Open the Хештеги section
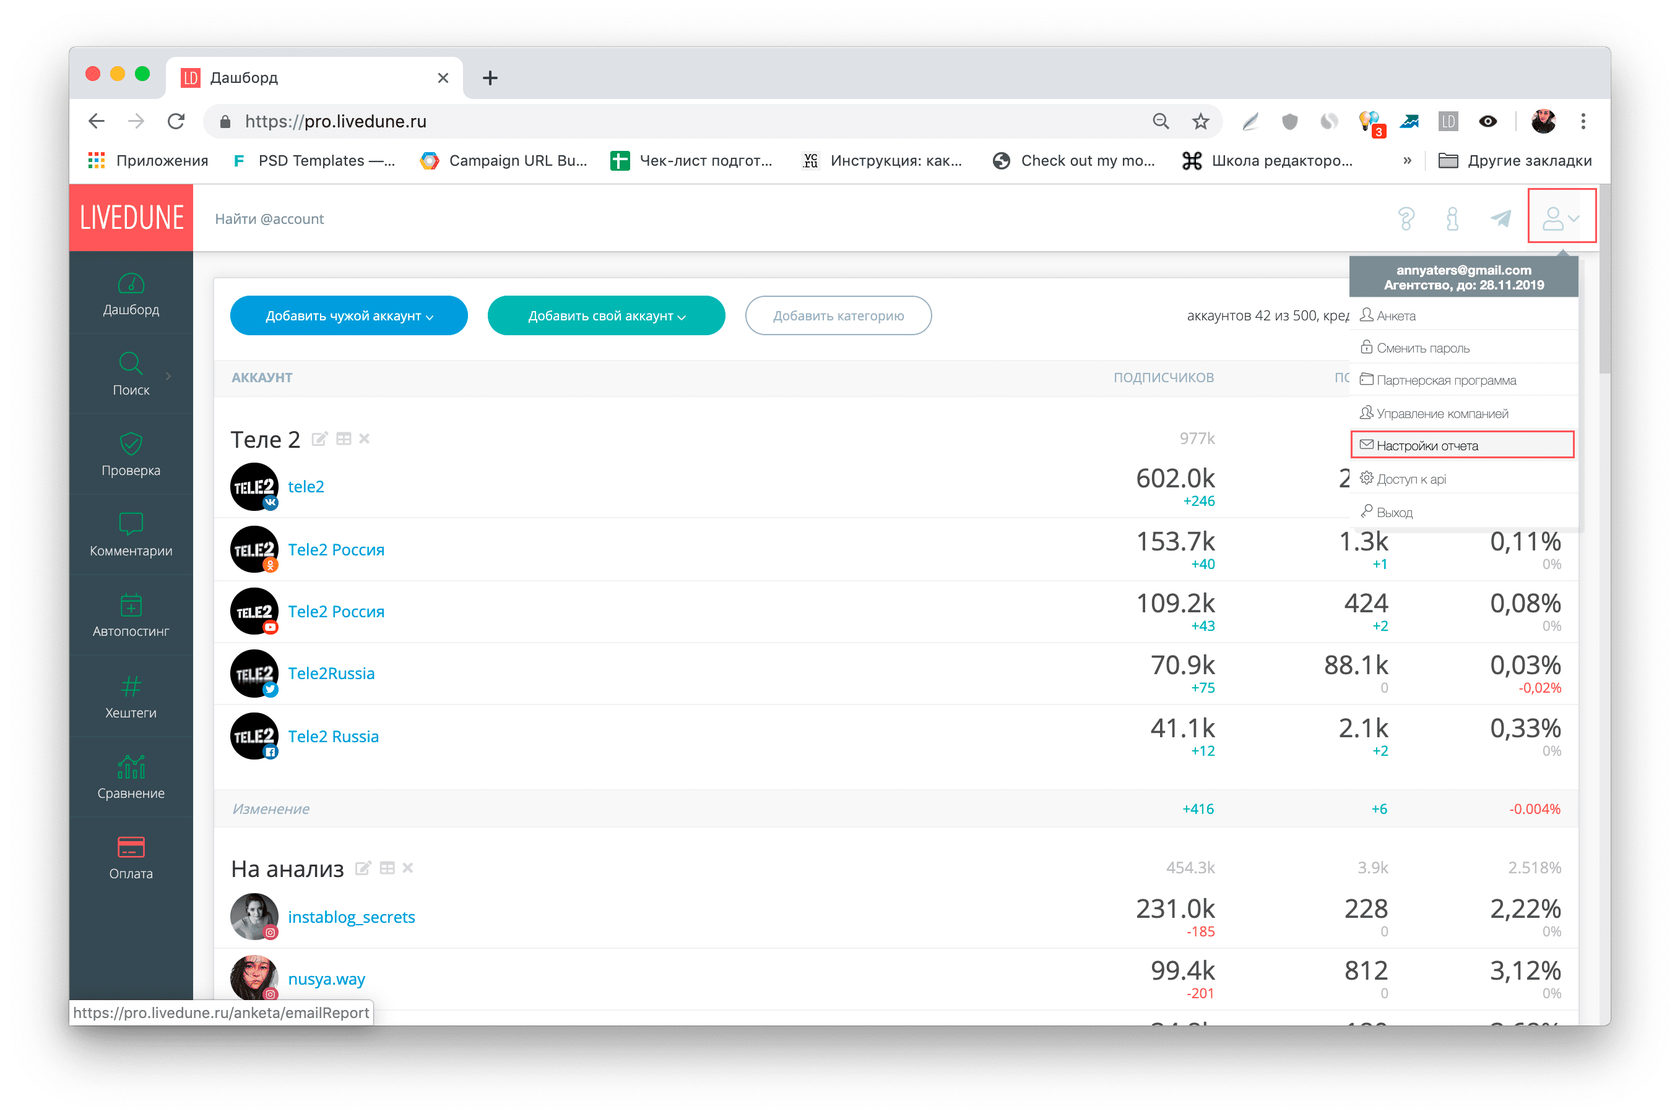This screenshot has width=1680, height=1117. click(x=131, y=698)
